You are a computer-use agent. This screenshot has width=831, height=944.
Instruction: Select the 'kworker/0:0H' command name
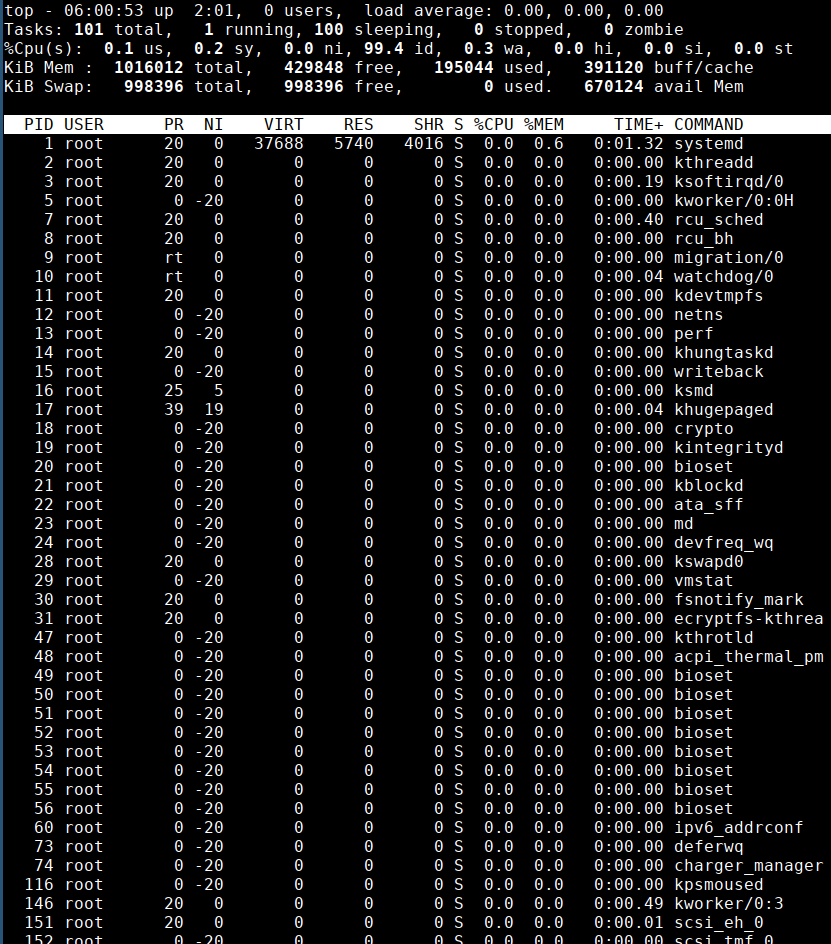[x=733, y=200]
